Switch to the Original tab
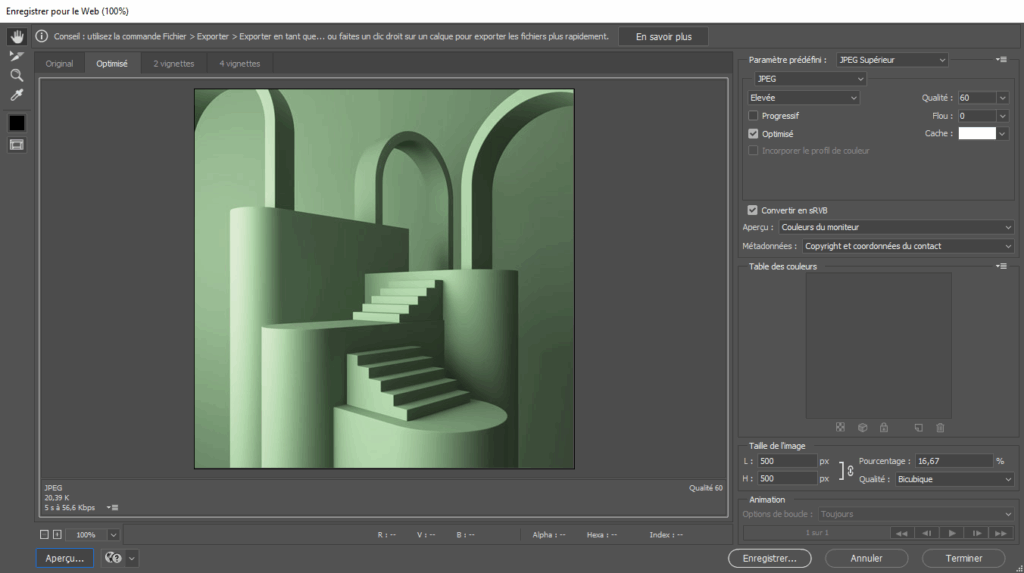The image size is (1024, 573). coord(59,63)
